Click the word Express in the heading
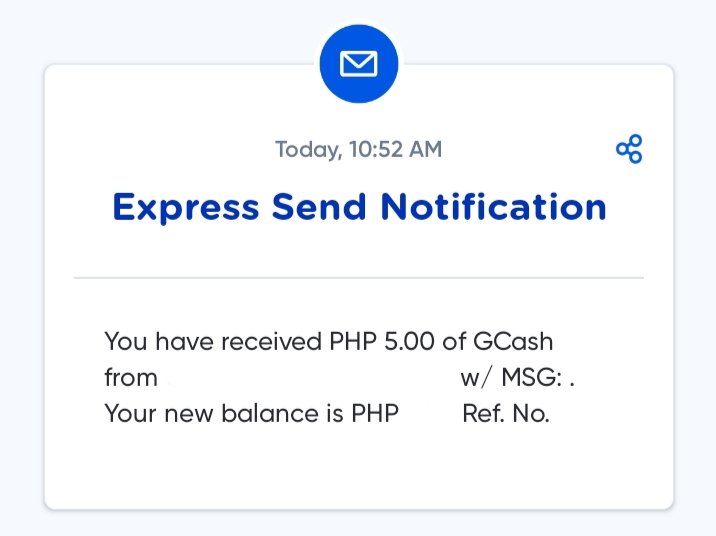The width and height of the screenshot is (716, 536). click(186, 208)
